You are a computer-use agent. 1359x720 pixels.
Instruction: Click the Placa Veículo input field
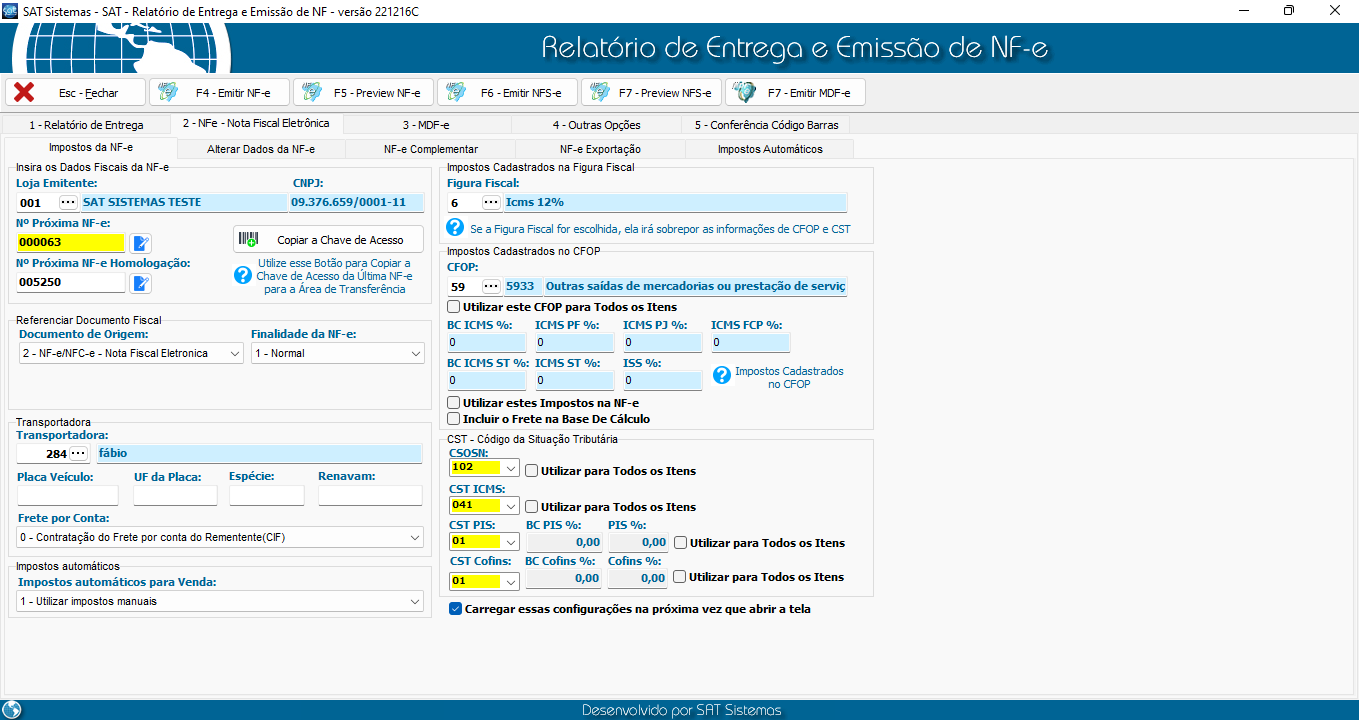pyautogui.click(x=68, y=496)
